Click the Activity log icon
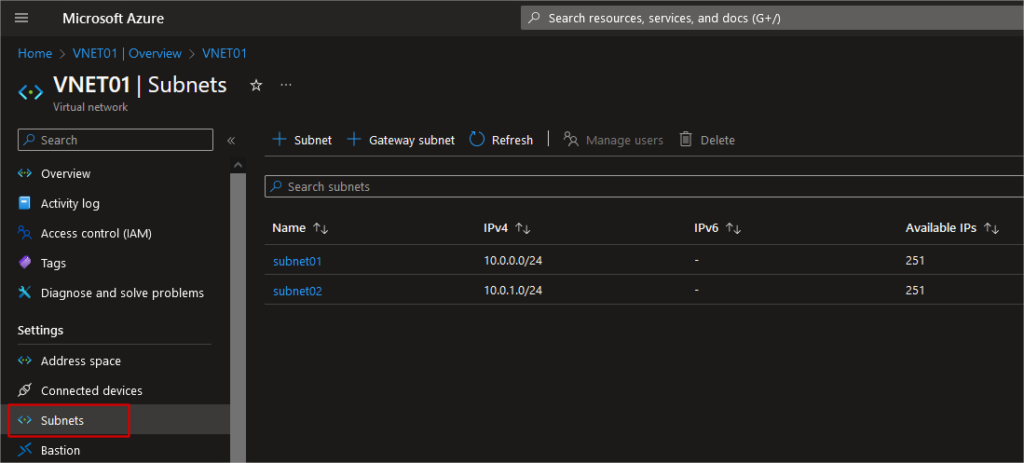Image resolution: width=1024 pixels, height=463 pixels. (x=25, y=203)
